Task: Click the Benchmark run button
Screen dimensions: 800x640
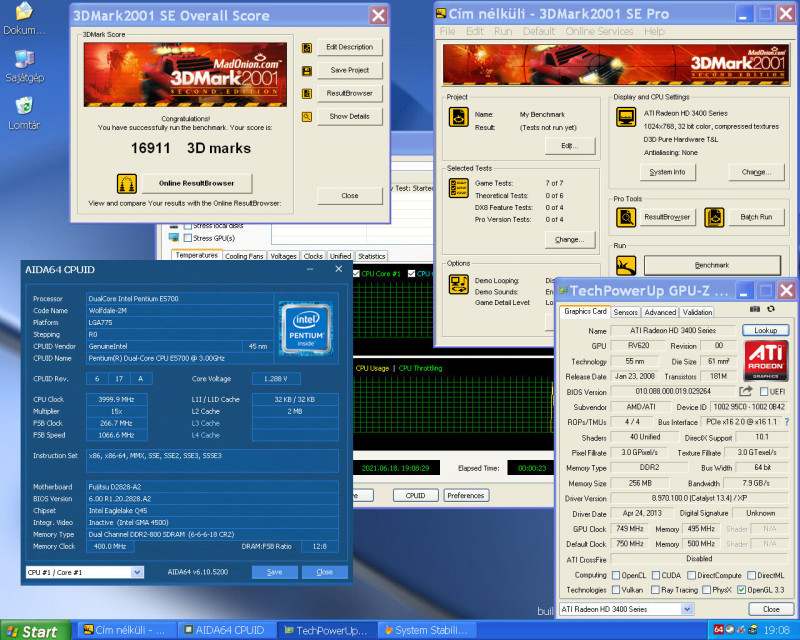Action: tap(712, 265)
